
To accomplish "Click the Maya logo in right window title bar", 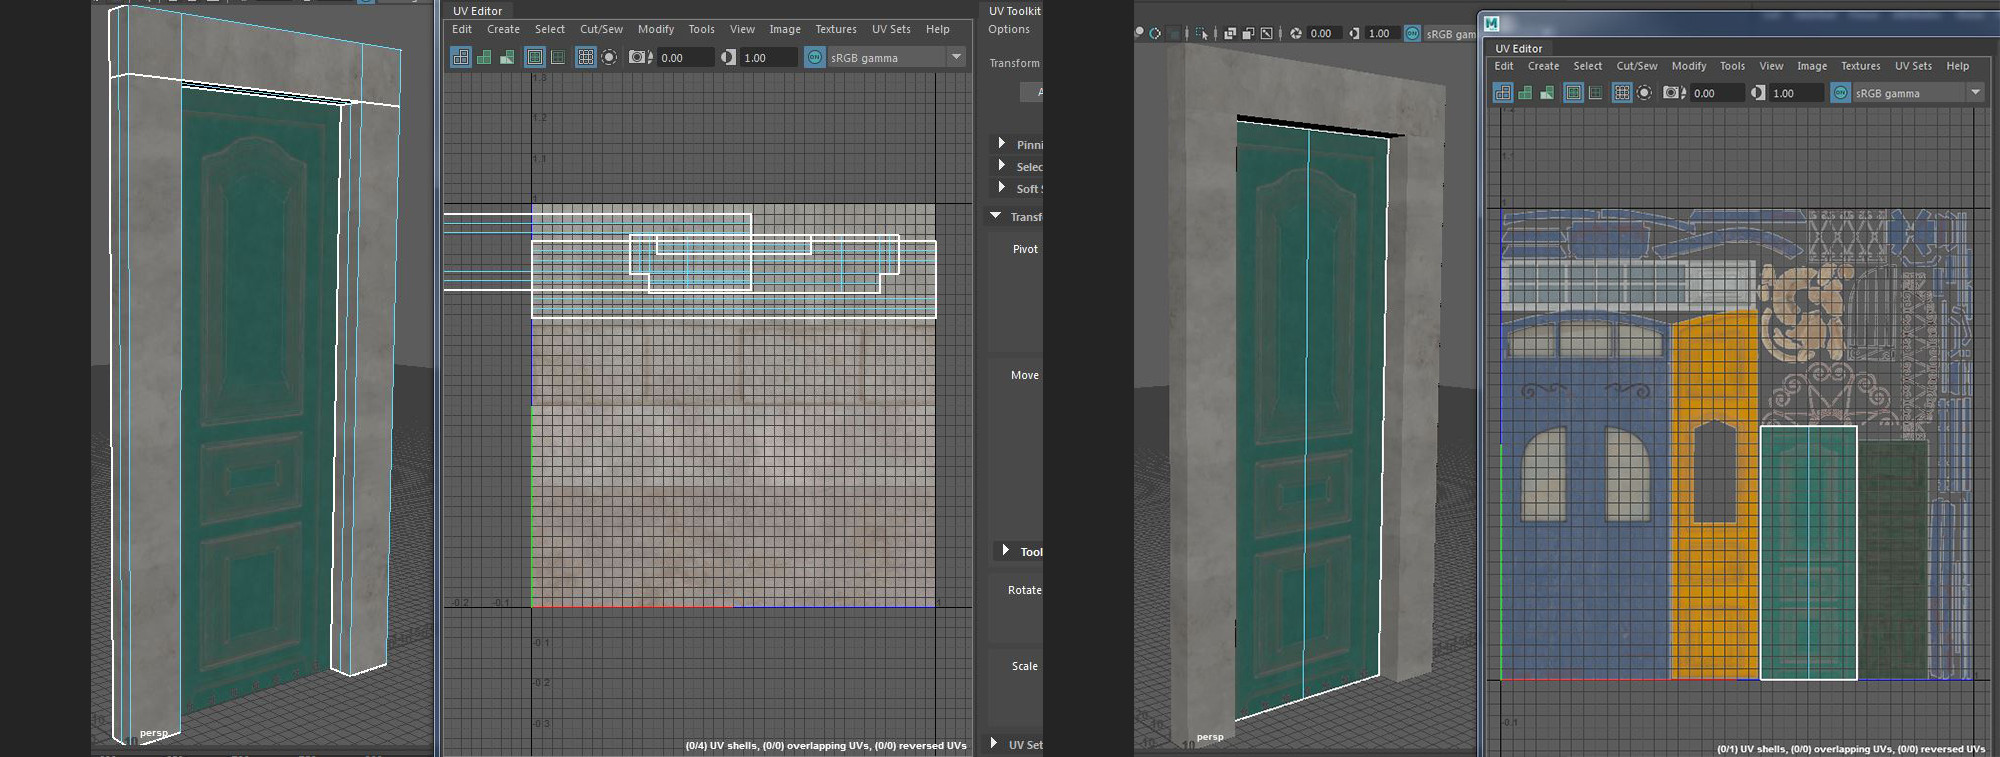I will [x=1491, y=23].
